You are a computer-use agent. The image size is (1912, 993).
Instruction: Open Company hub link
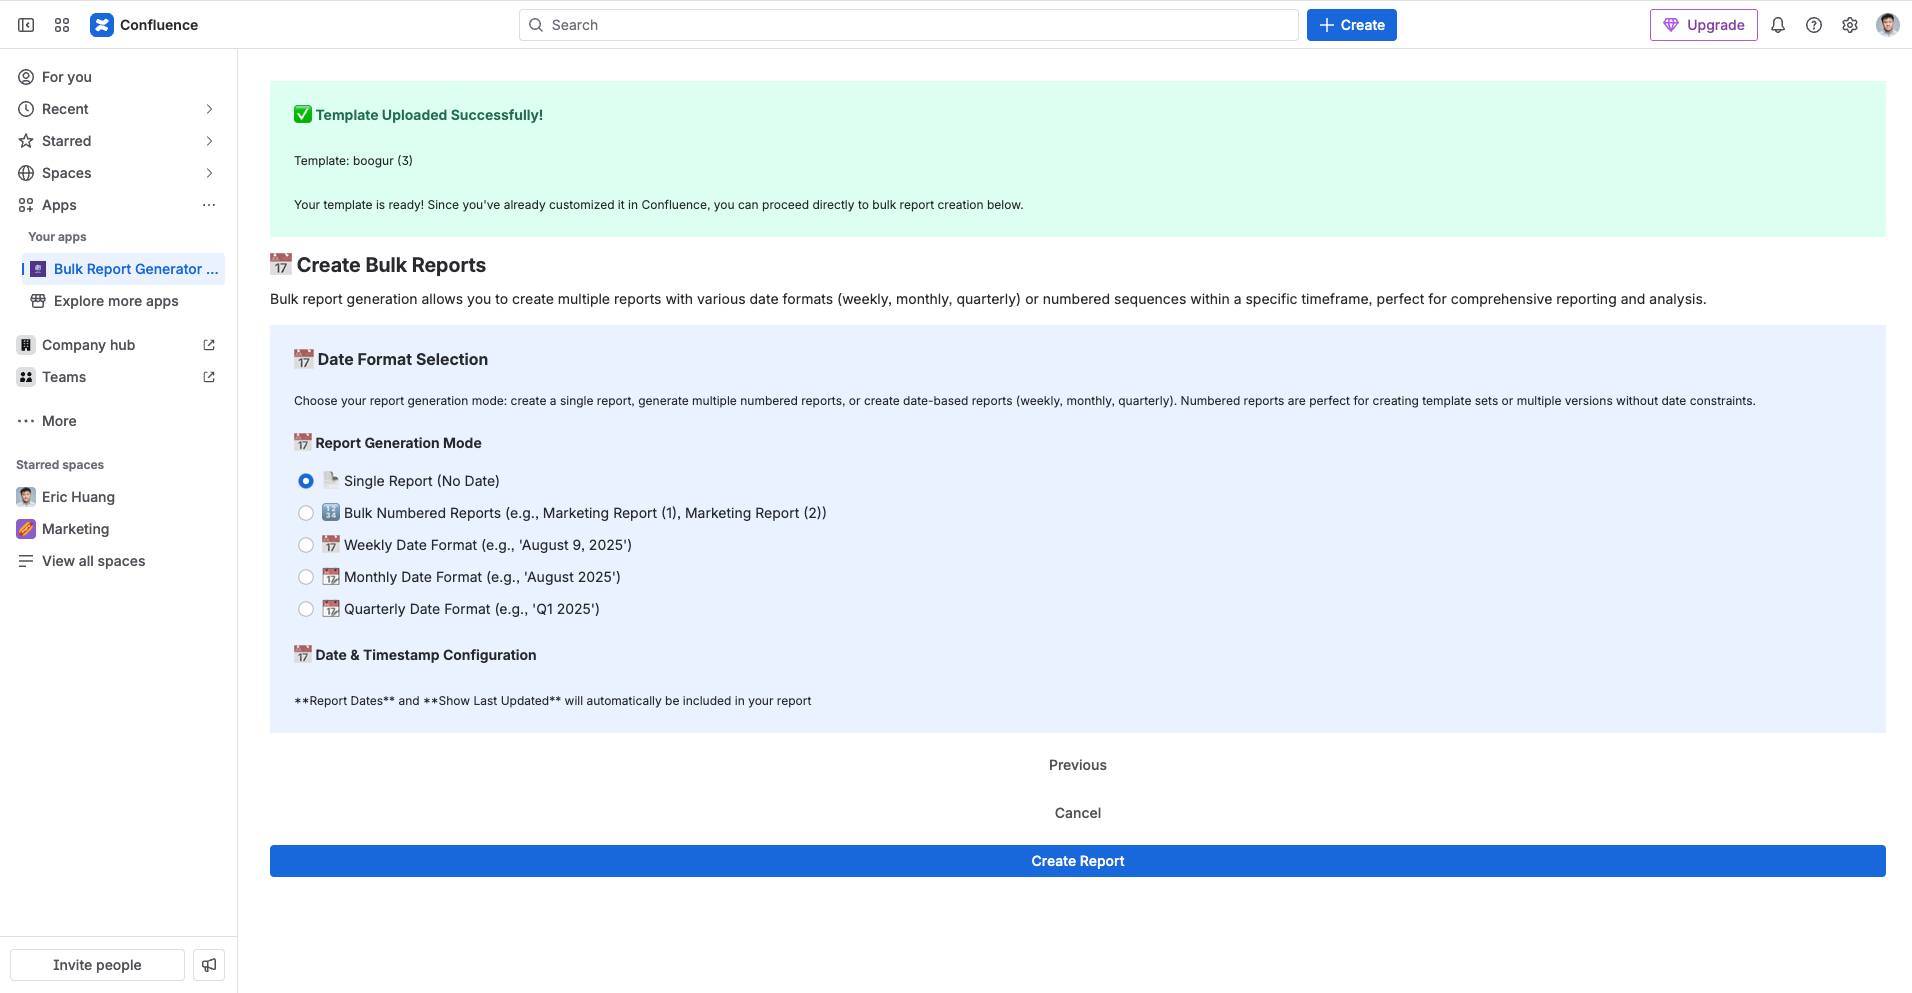[x=118, y=345]
